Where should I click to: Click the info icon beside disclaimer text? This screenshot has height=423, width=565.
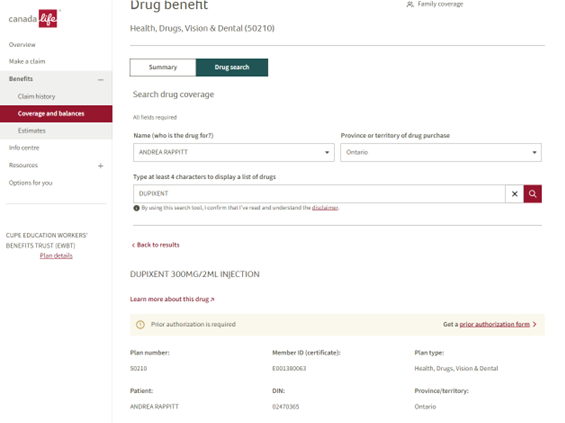point(136,208)
